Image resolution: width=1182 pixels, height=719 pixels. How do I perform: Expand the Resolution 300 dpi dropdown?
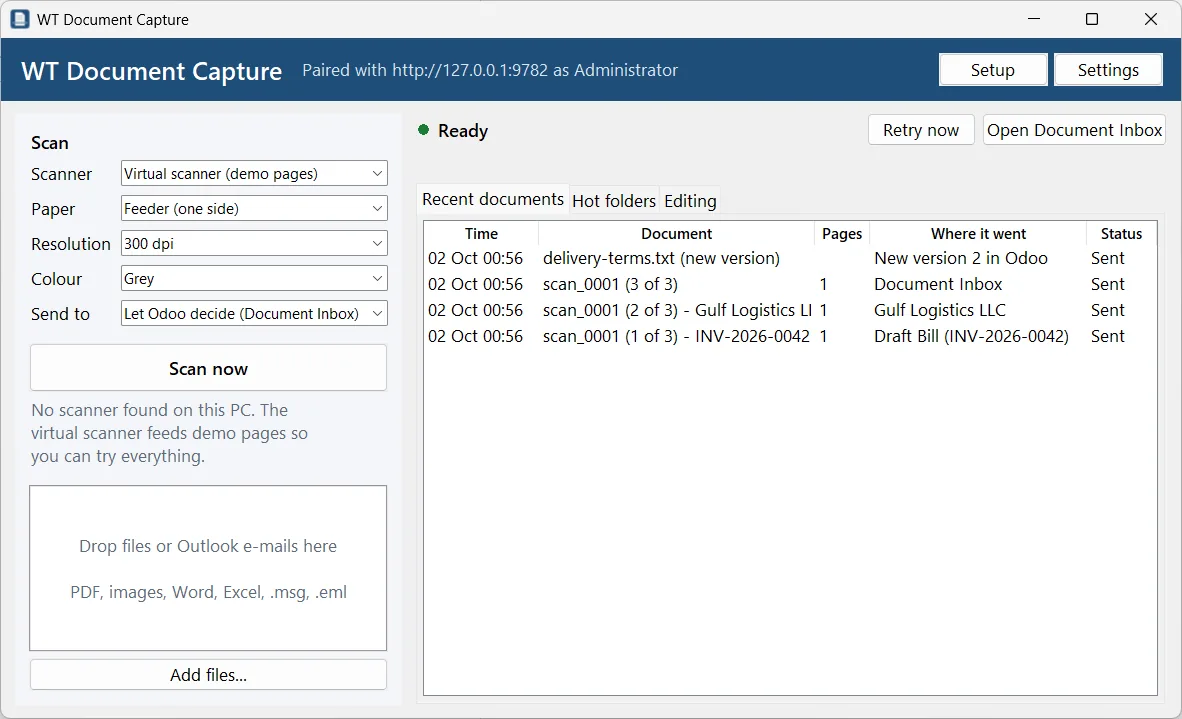(254, 243)
